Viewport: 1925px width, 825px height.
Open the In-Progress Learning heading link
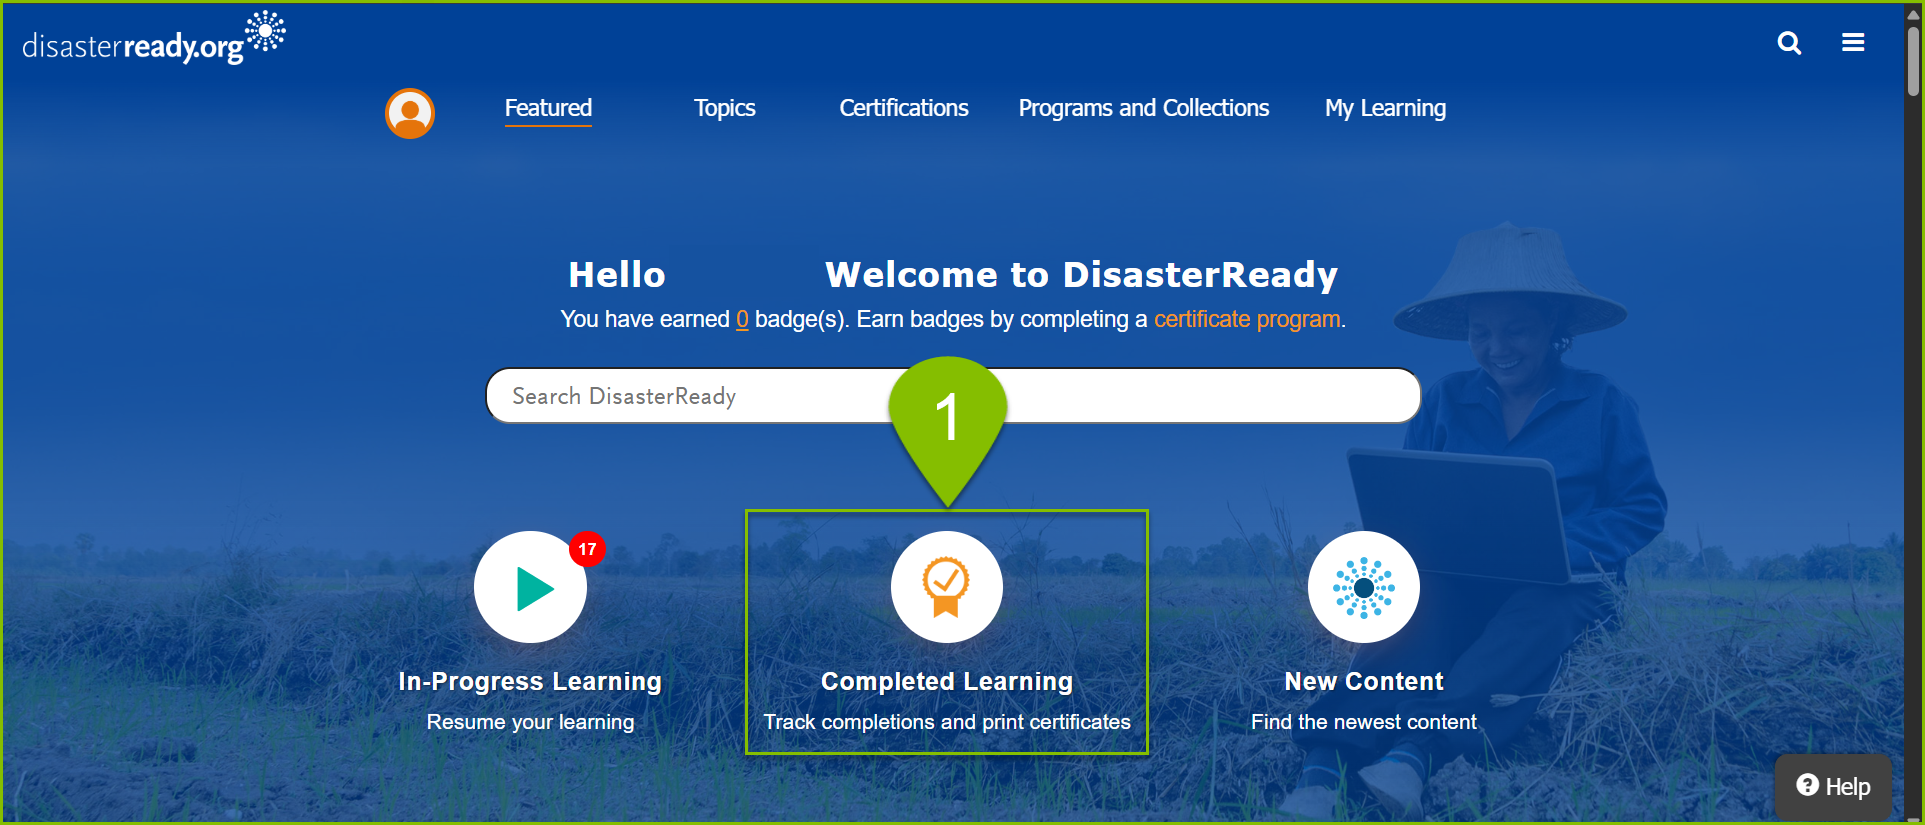tap(530, 681)
